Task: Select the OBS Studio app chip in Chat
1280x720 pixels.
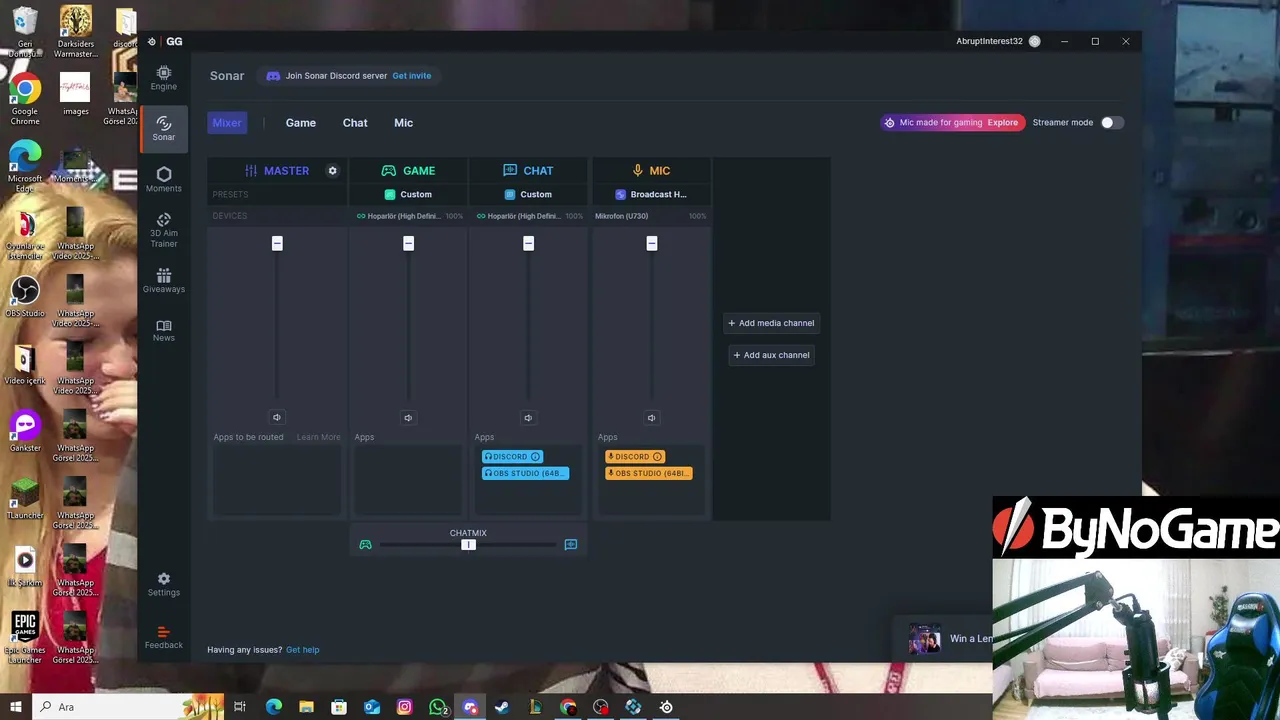Action: [x=525, y=473]
